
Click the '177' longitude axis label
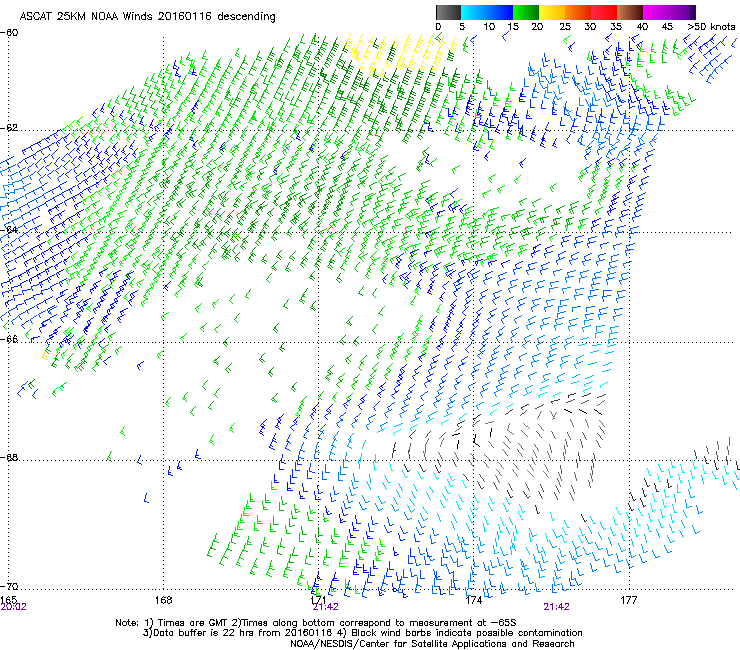tap(628, 600)
